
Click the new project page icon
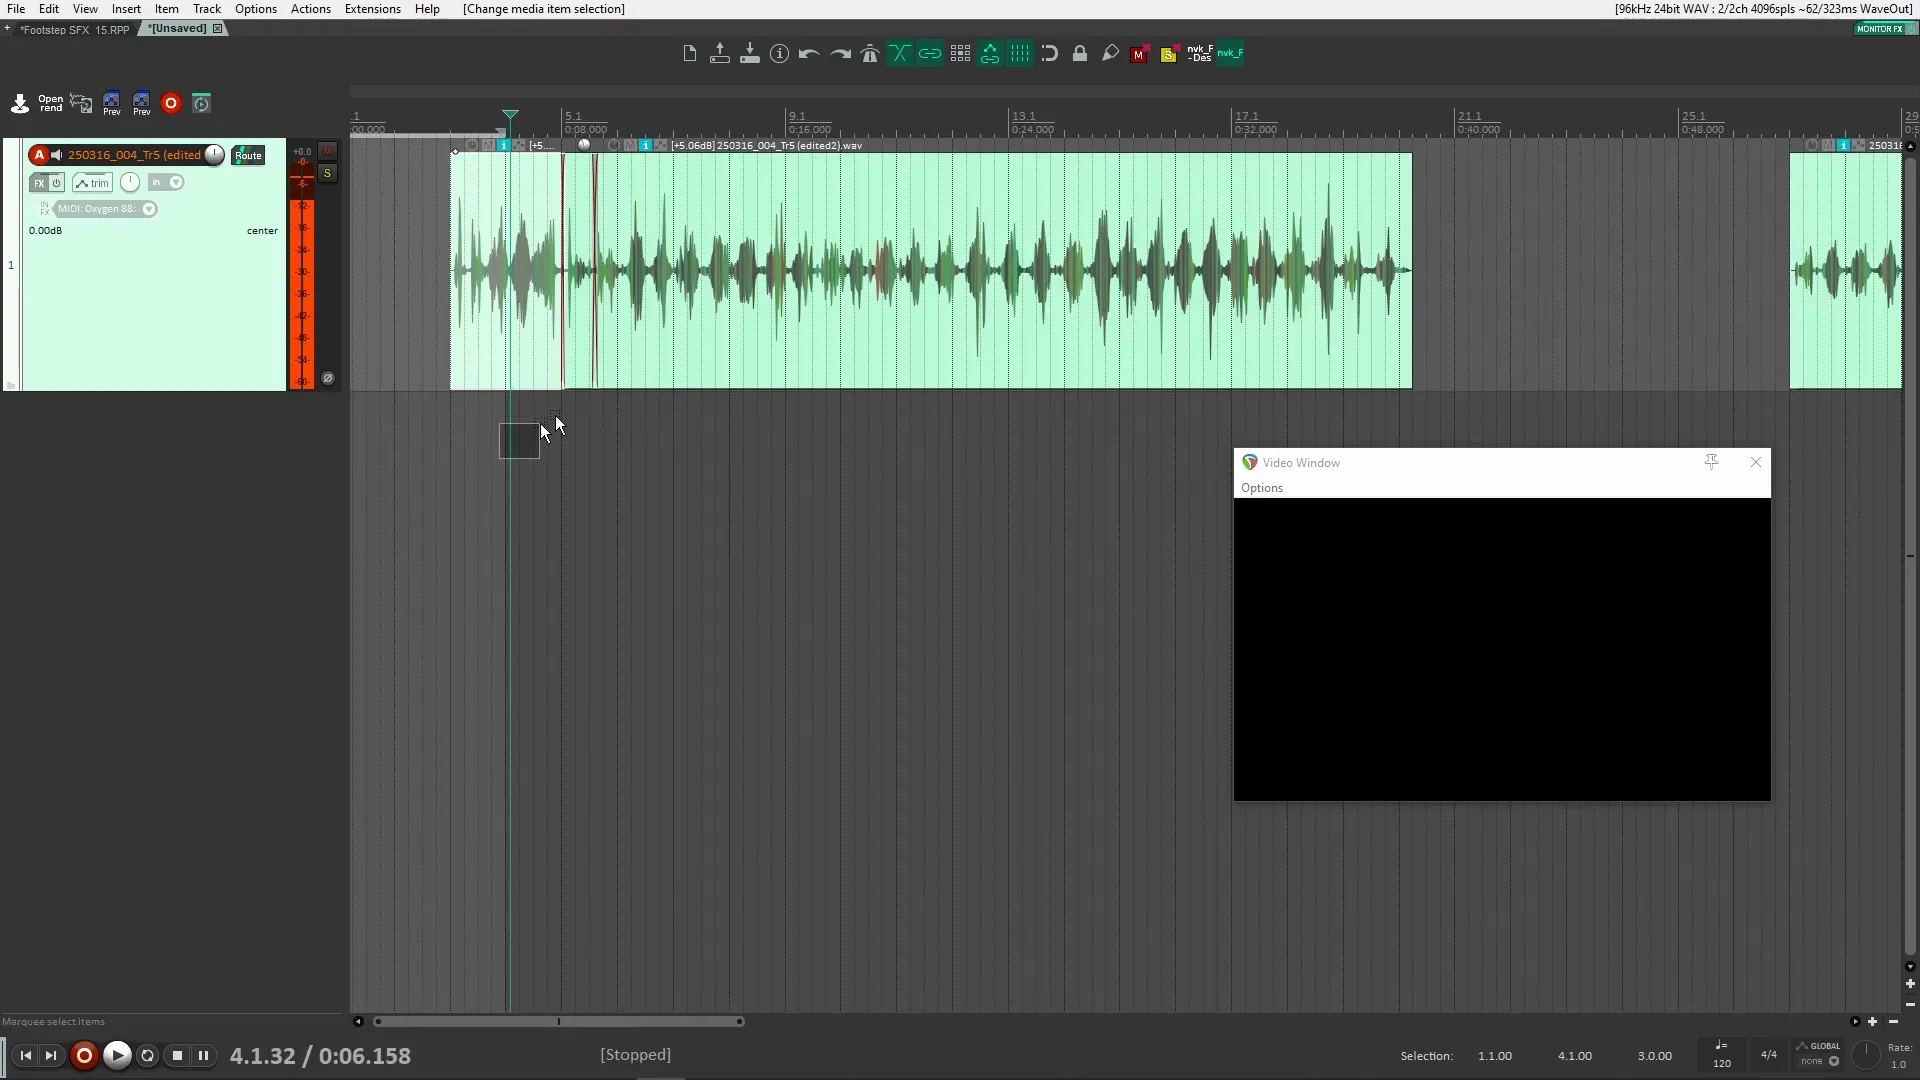point(689,54)
